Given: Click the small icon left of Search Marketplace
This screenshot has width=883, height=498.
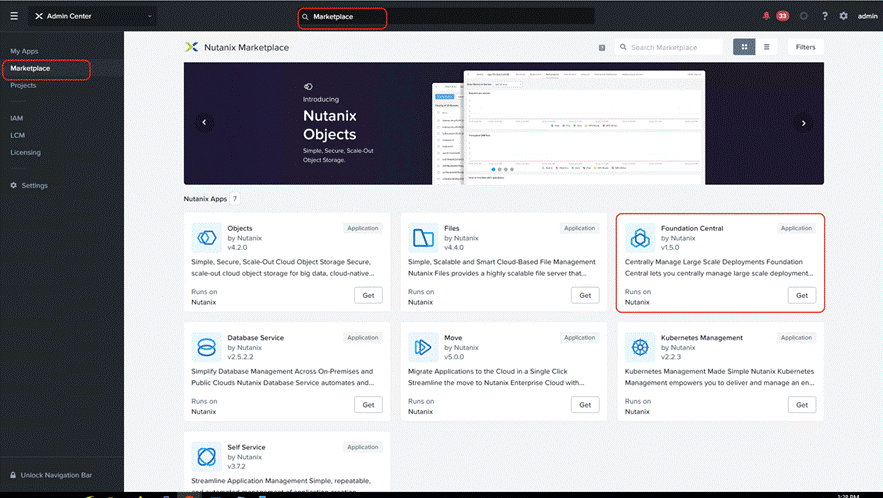Looking at the screenshot, I should point(602,47).
